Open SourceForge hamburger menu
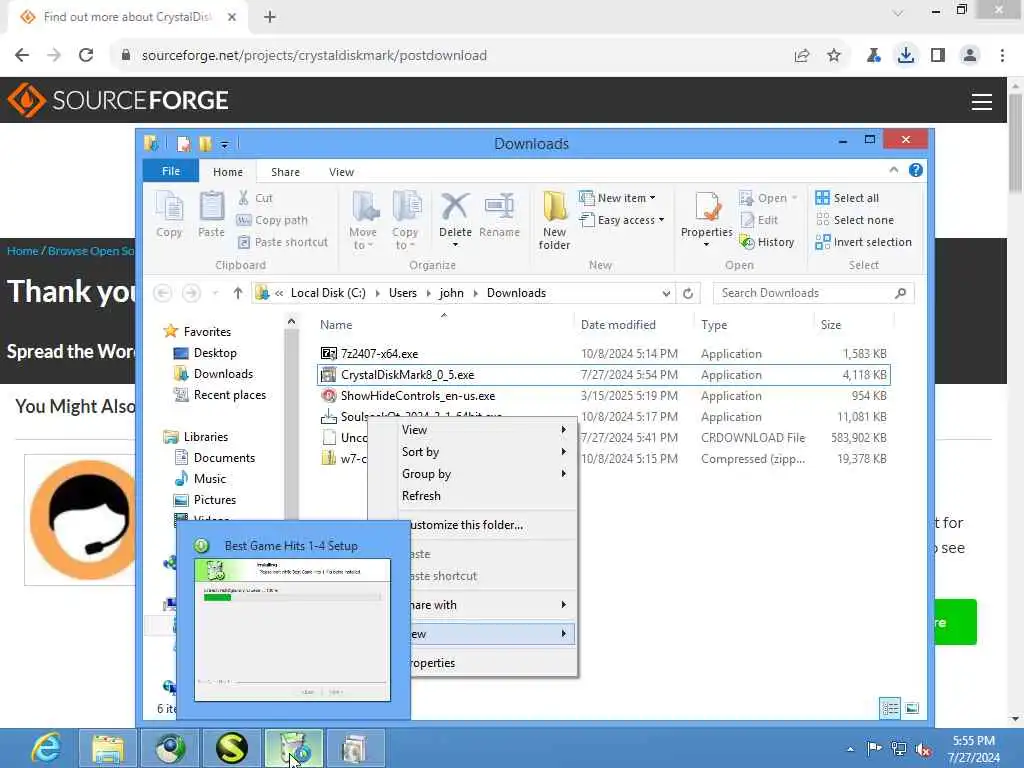This screenshot has width=1024, height=768. pyautogui.click(x=982, y=101)
